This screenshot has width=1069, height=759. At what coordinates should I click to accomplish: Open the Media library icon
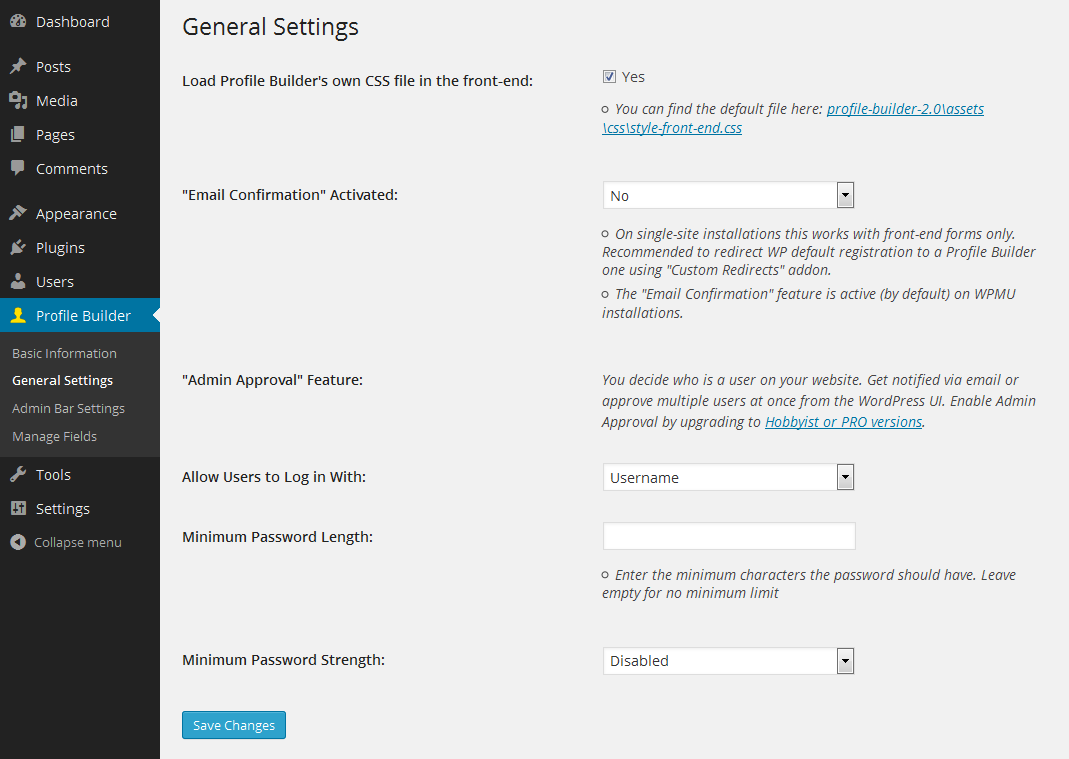click(x=18, y=100)
